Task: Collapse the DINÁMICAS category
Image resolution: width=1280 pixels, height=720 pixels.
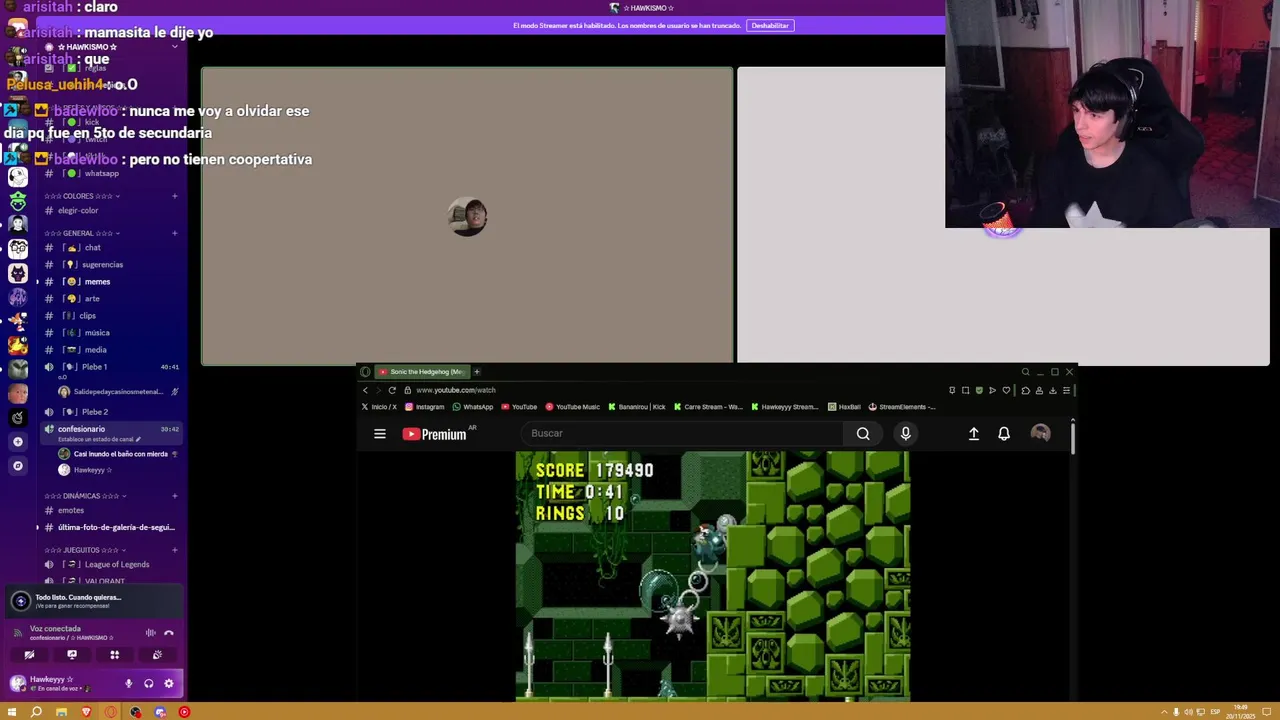Action: [x=86, y=496]
